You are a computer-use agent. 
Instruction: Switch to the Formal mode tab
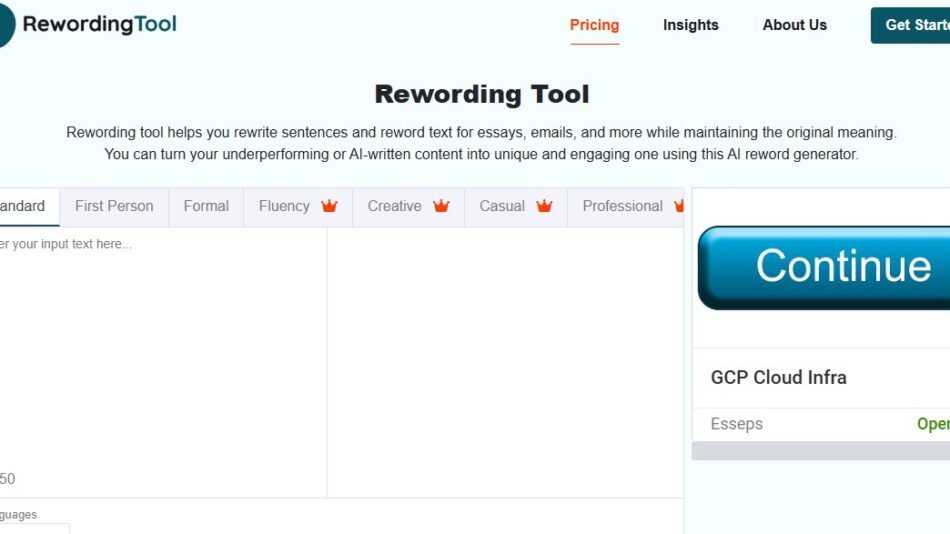[206, 207]
